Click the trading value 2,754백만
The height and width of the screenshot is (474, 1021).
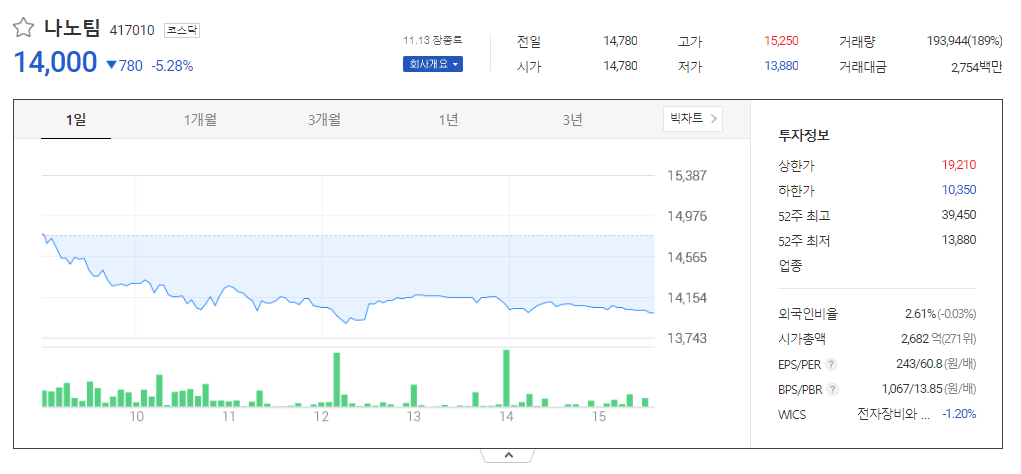[977, 66]
